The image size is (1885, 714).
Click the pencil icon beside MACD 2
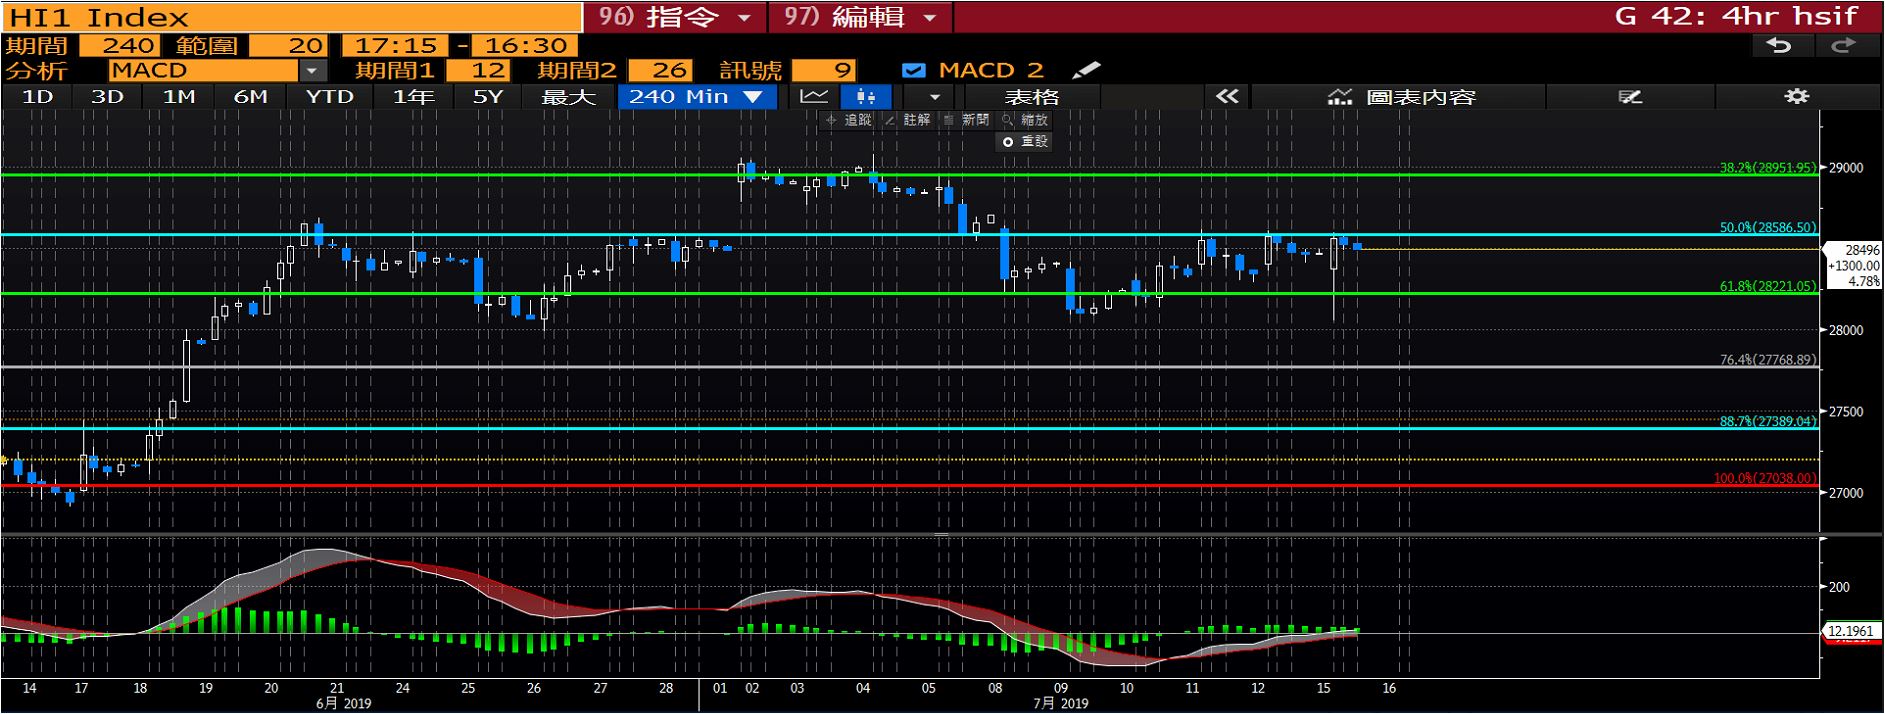coord(1085,70)
